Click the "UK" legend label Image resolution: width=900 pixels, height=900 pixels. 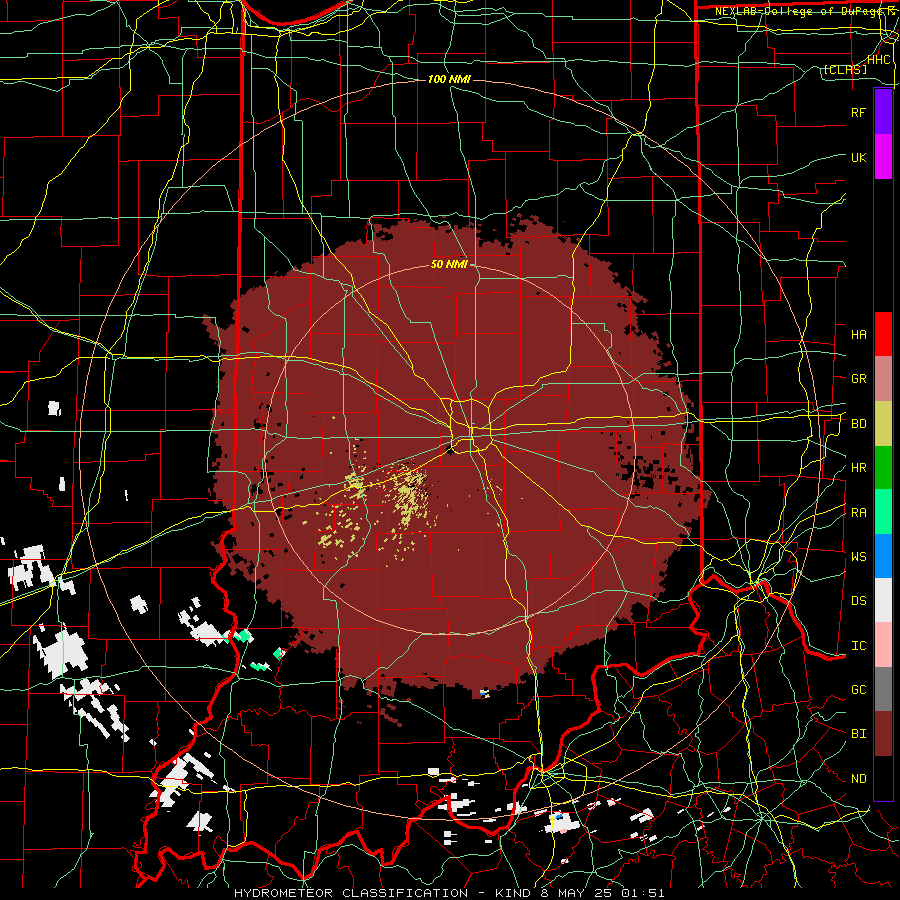[858, 157]
